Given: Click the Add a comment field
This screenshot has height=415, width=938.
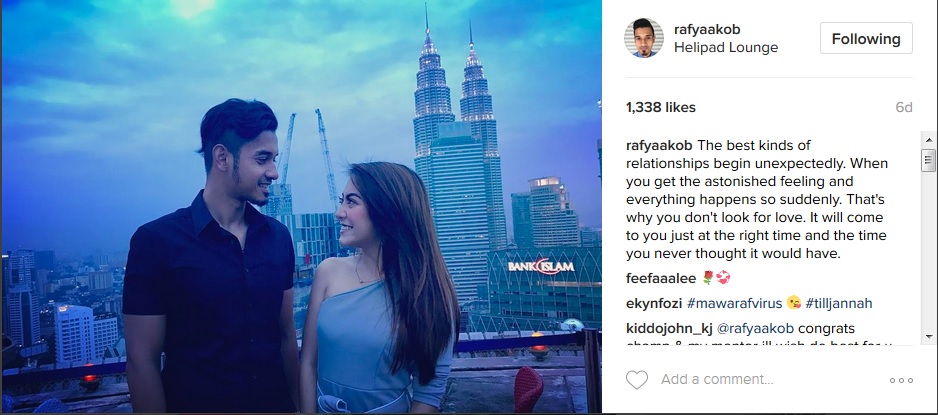Looking at the screenshot, I should click(769, 380).
